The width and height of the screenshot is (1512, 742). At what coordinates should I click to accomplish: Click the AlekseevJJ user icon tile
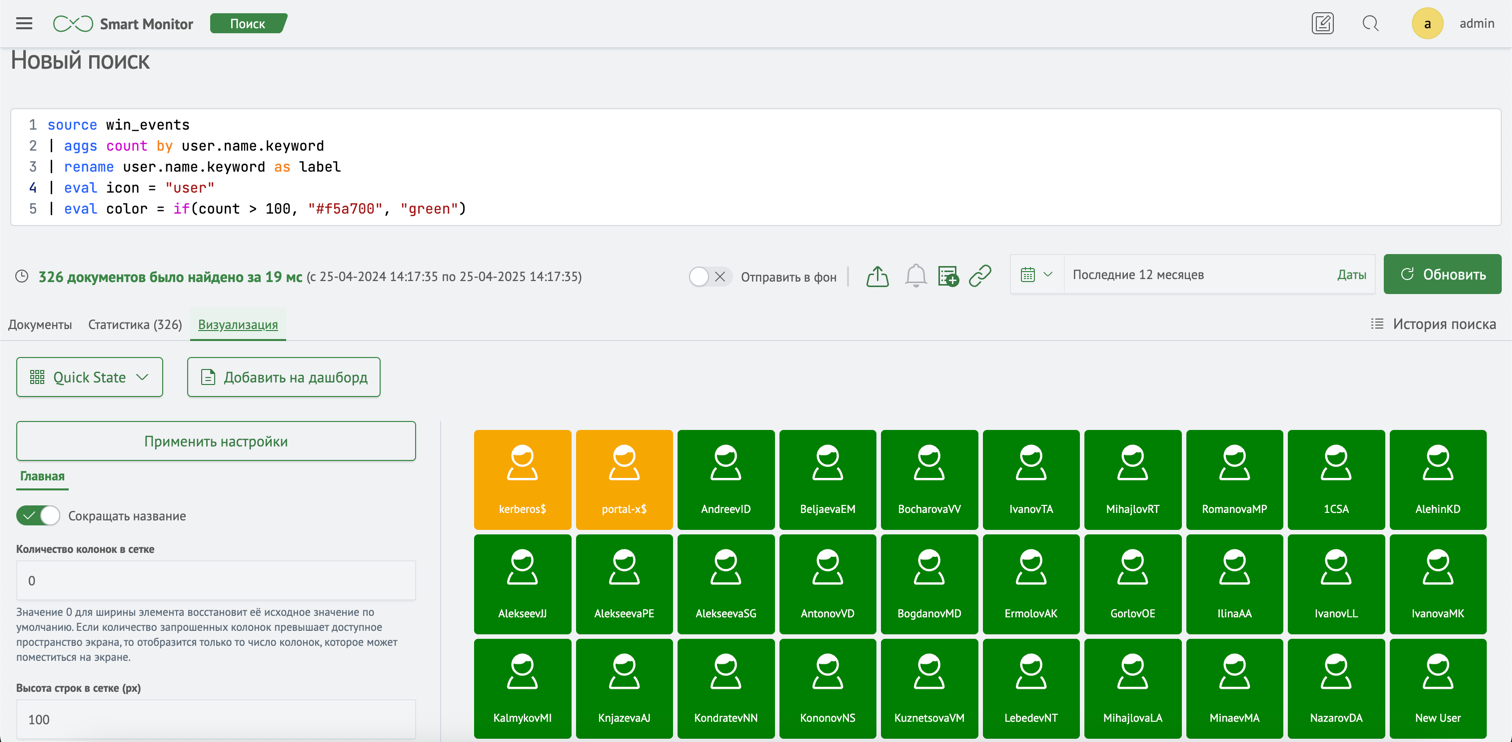[x=523, y=584]
